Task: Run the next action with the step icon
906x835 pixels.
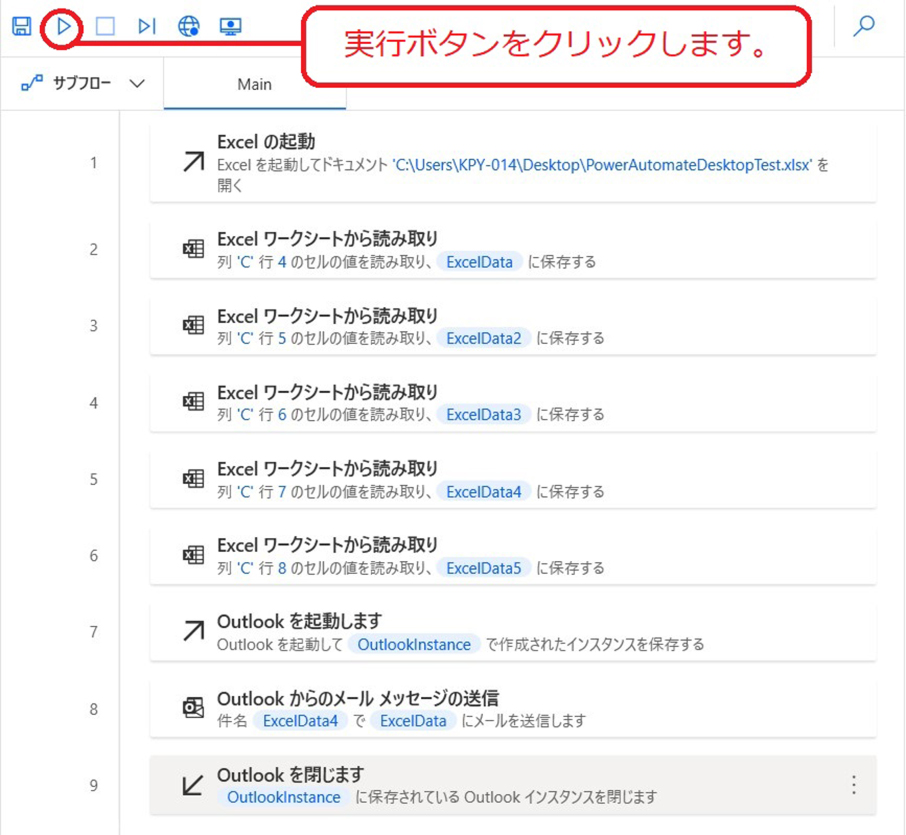Action: [x=147, y=26]
